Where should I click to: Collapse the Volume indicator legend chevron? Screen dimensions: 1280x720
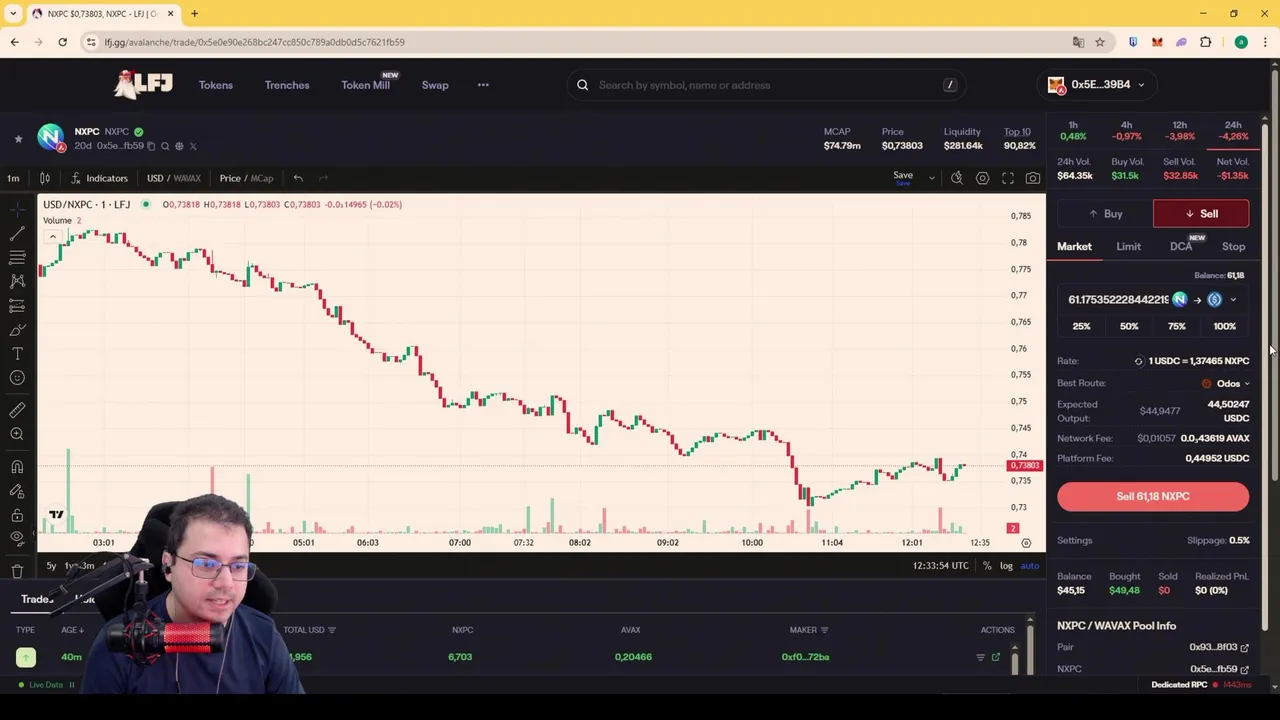[x=52, y=237]
